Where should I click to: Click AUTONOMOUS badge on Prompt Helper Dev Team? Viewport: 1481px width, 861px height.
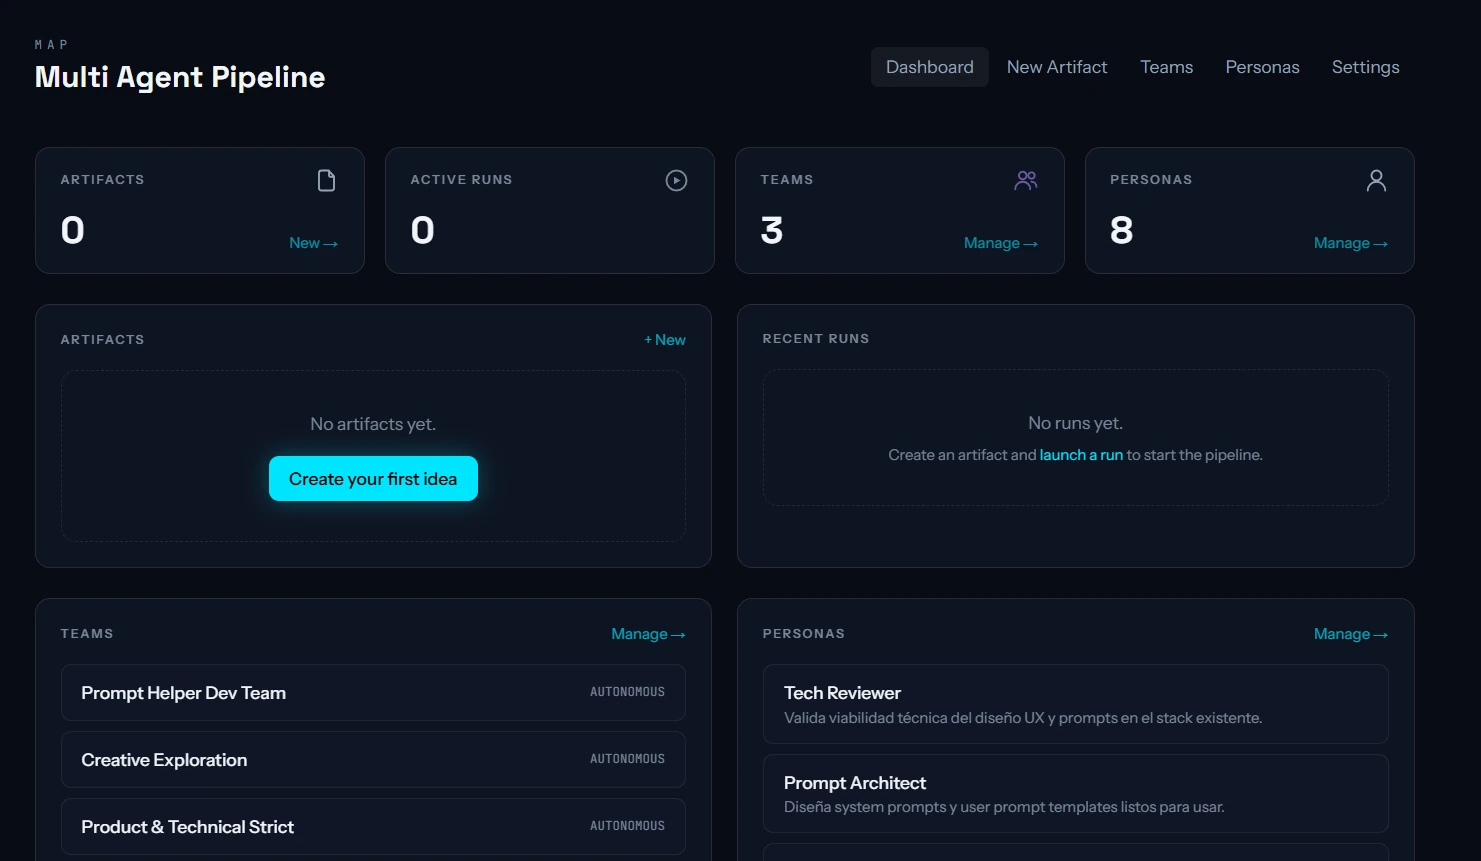tap(627, 692)
